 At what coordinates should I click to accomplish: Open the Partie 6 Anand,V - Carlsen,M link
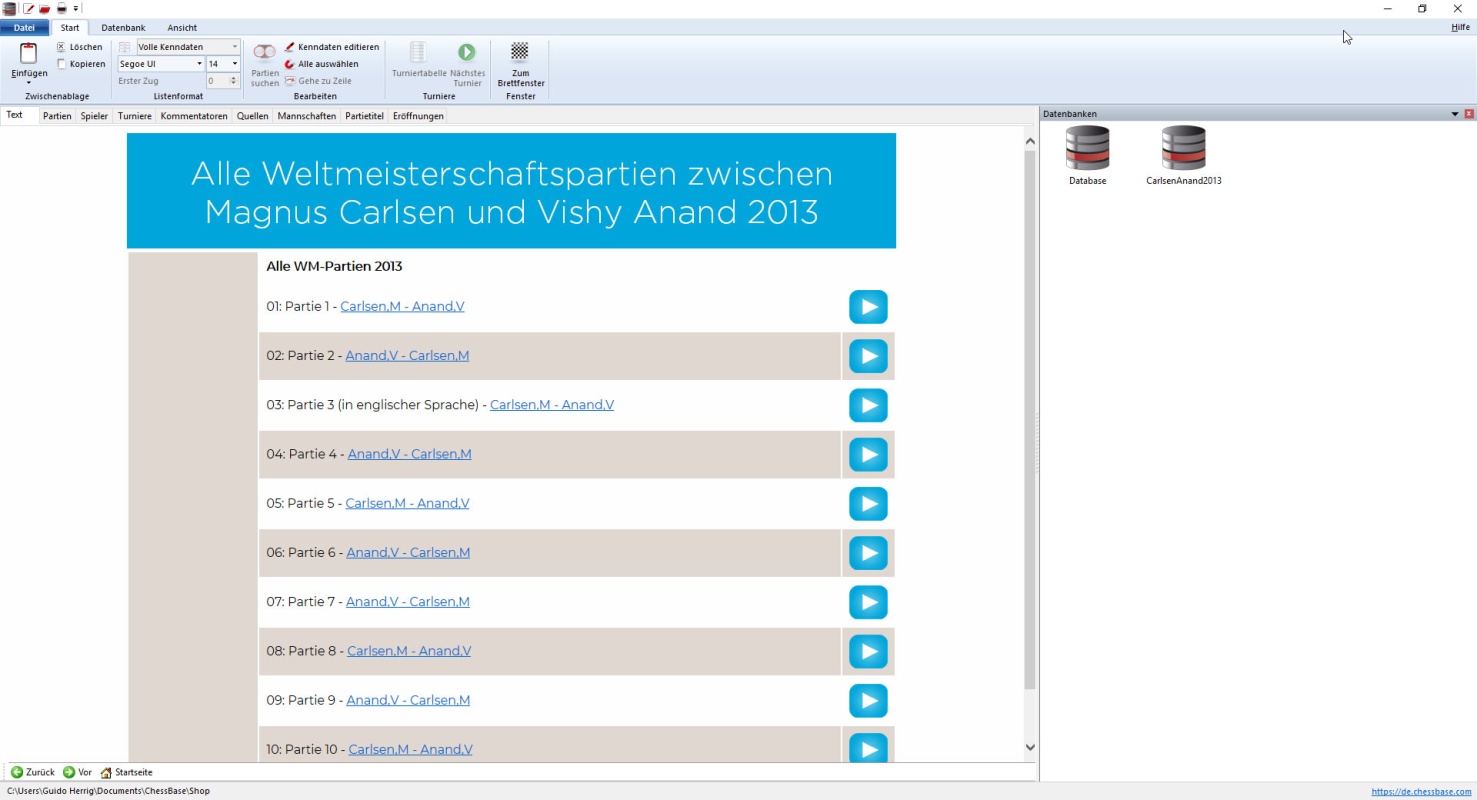coord(408,552)
